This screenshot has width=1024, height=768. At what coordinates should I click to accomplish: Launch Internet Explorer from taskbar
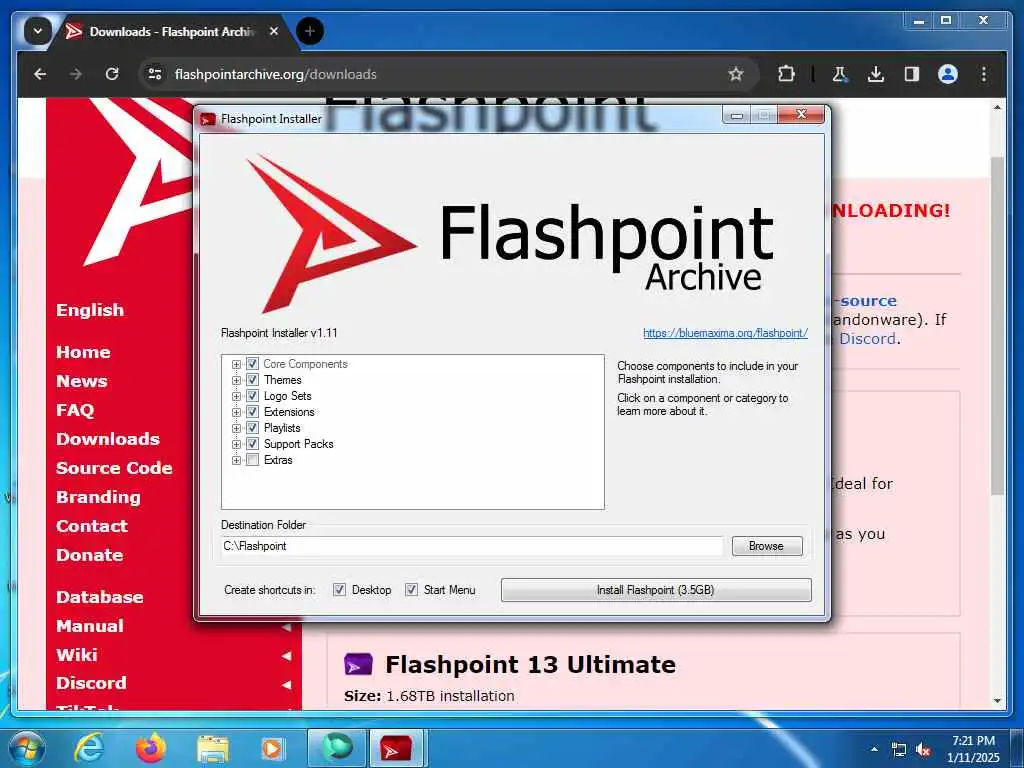[x=88, y=748]
